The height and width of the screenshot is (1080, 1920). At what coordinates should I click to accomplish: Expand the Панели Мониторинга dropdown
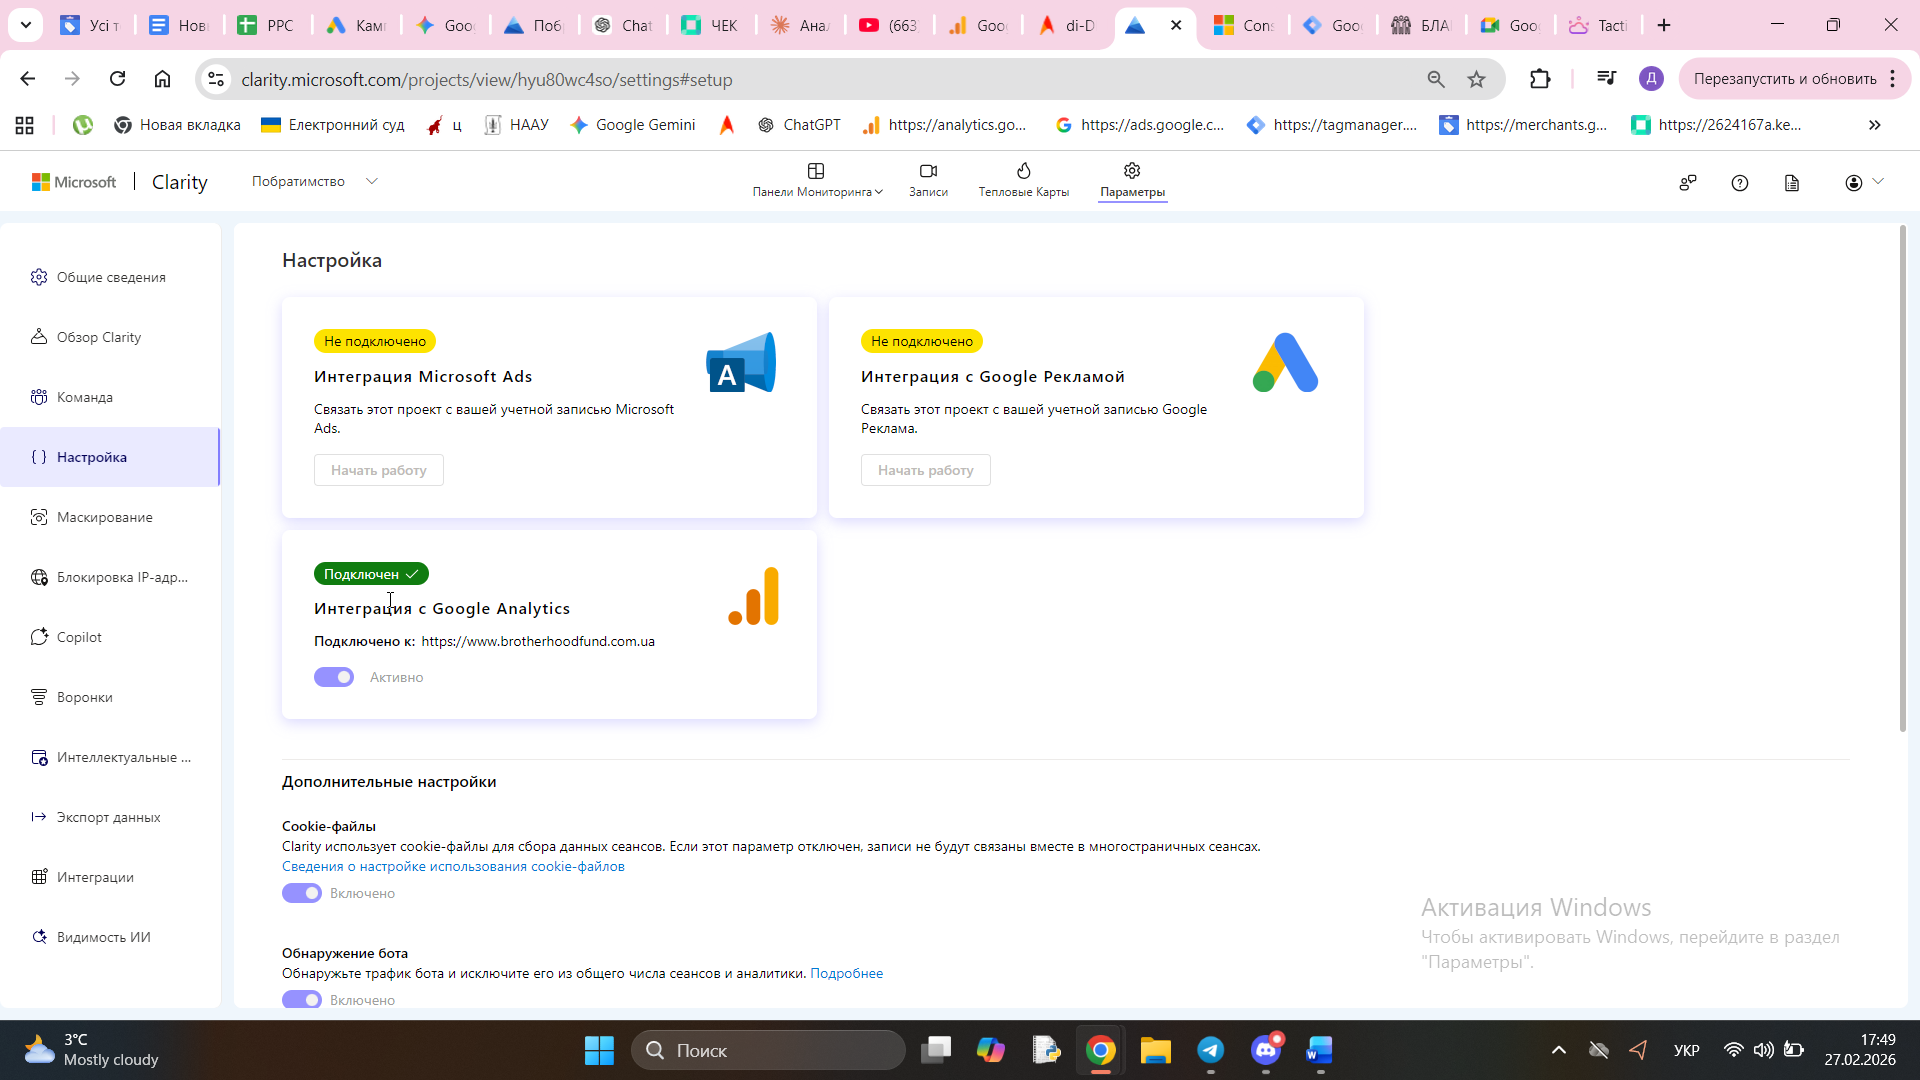click(817, 180)
